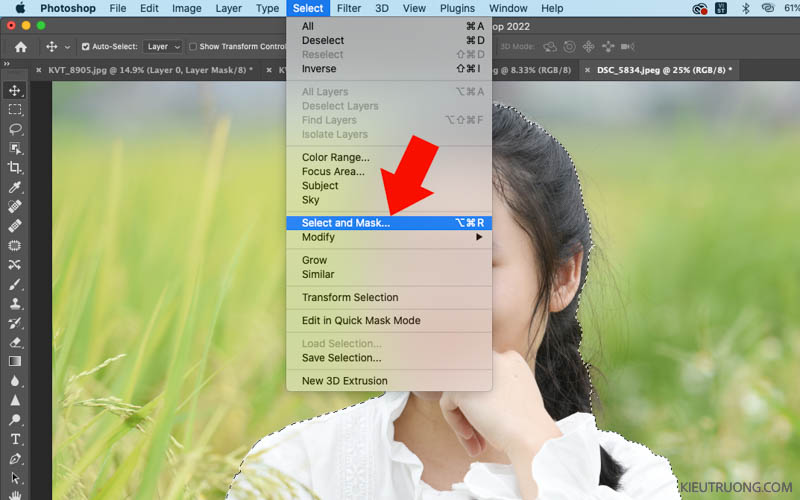This screenshot has height=500, width=800.
Task: Open the Apple menu
Action: pos(20,8)
